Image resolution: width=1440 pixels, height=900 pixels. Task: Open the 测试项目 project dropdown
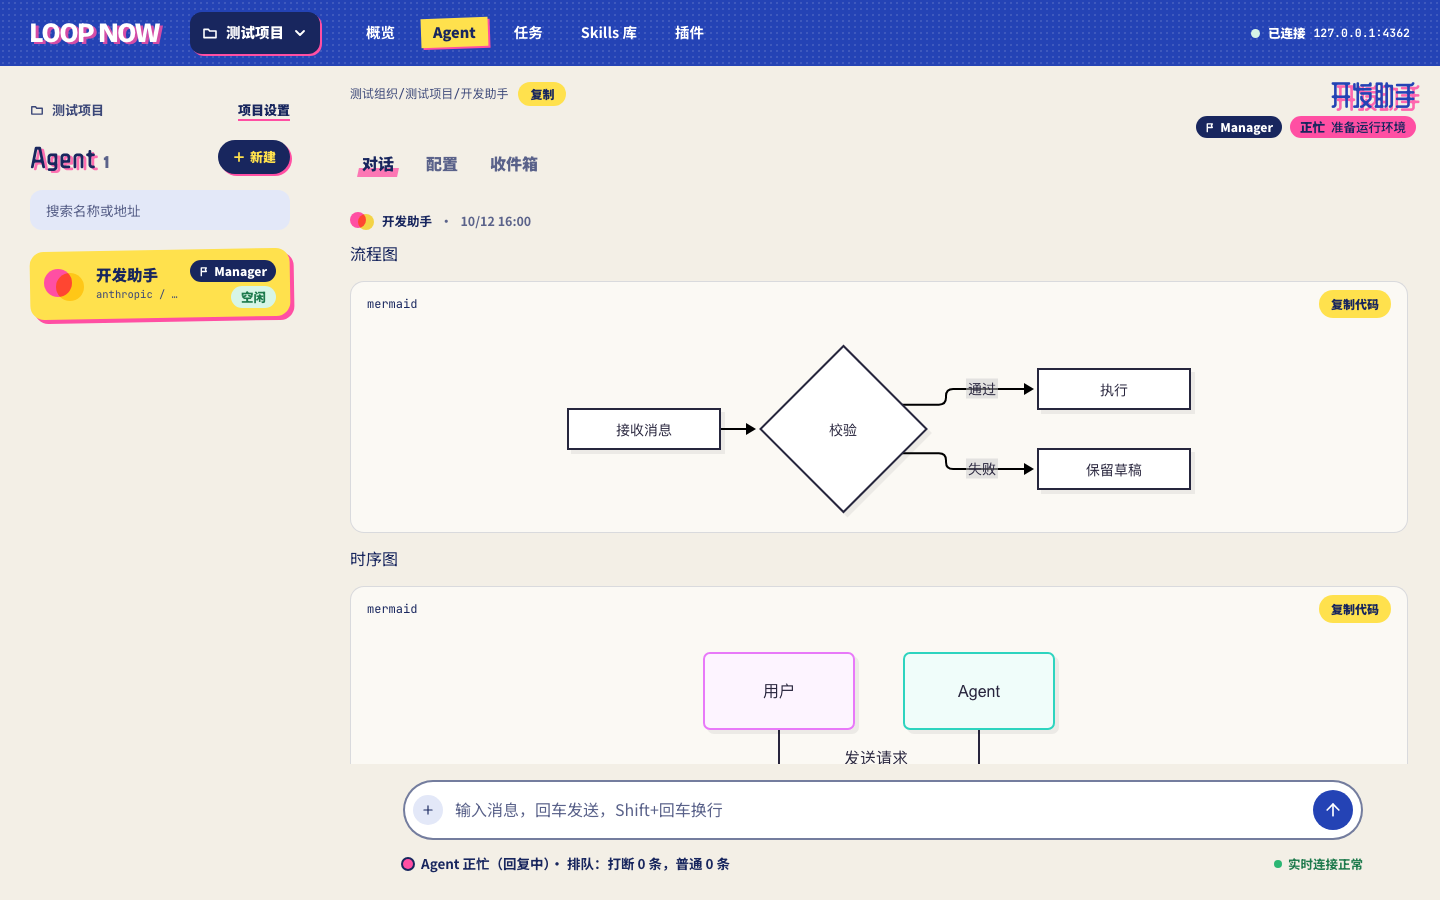coord(255,33)
